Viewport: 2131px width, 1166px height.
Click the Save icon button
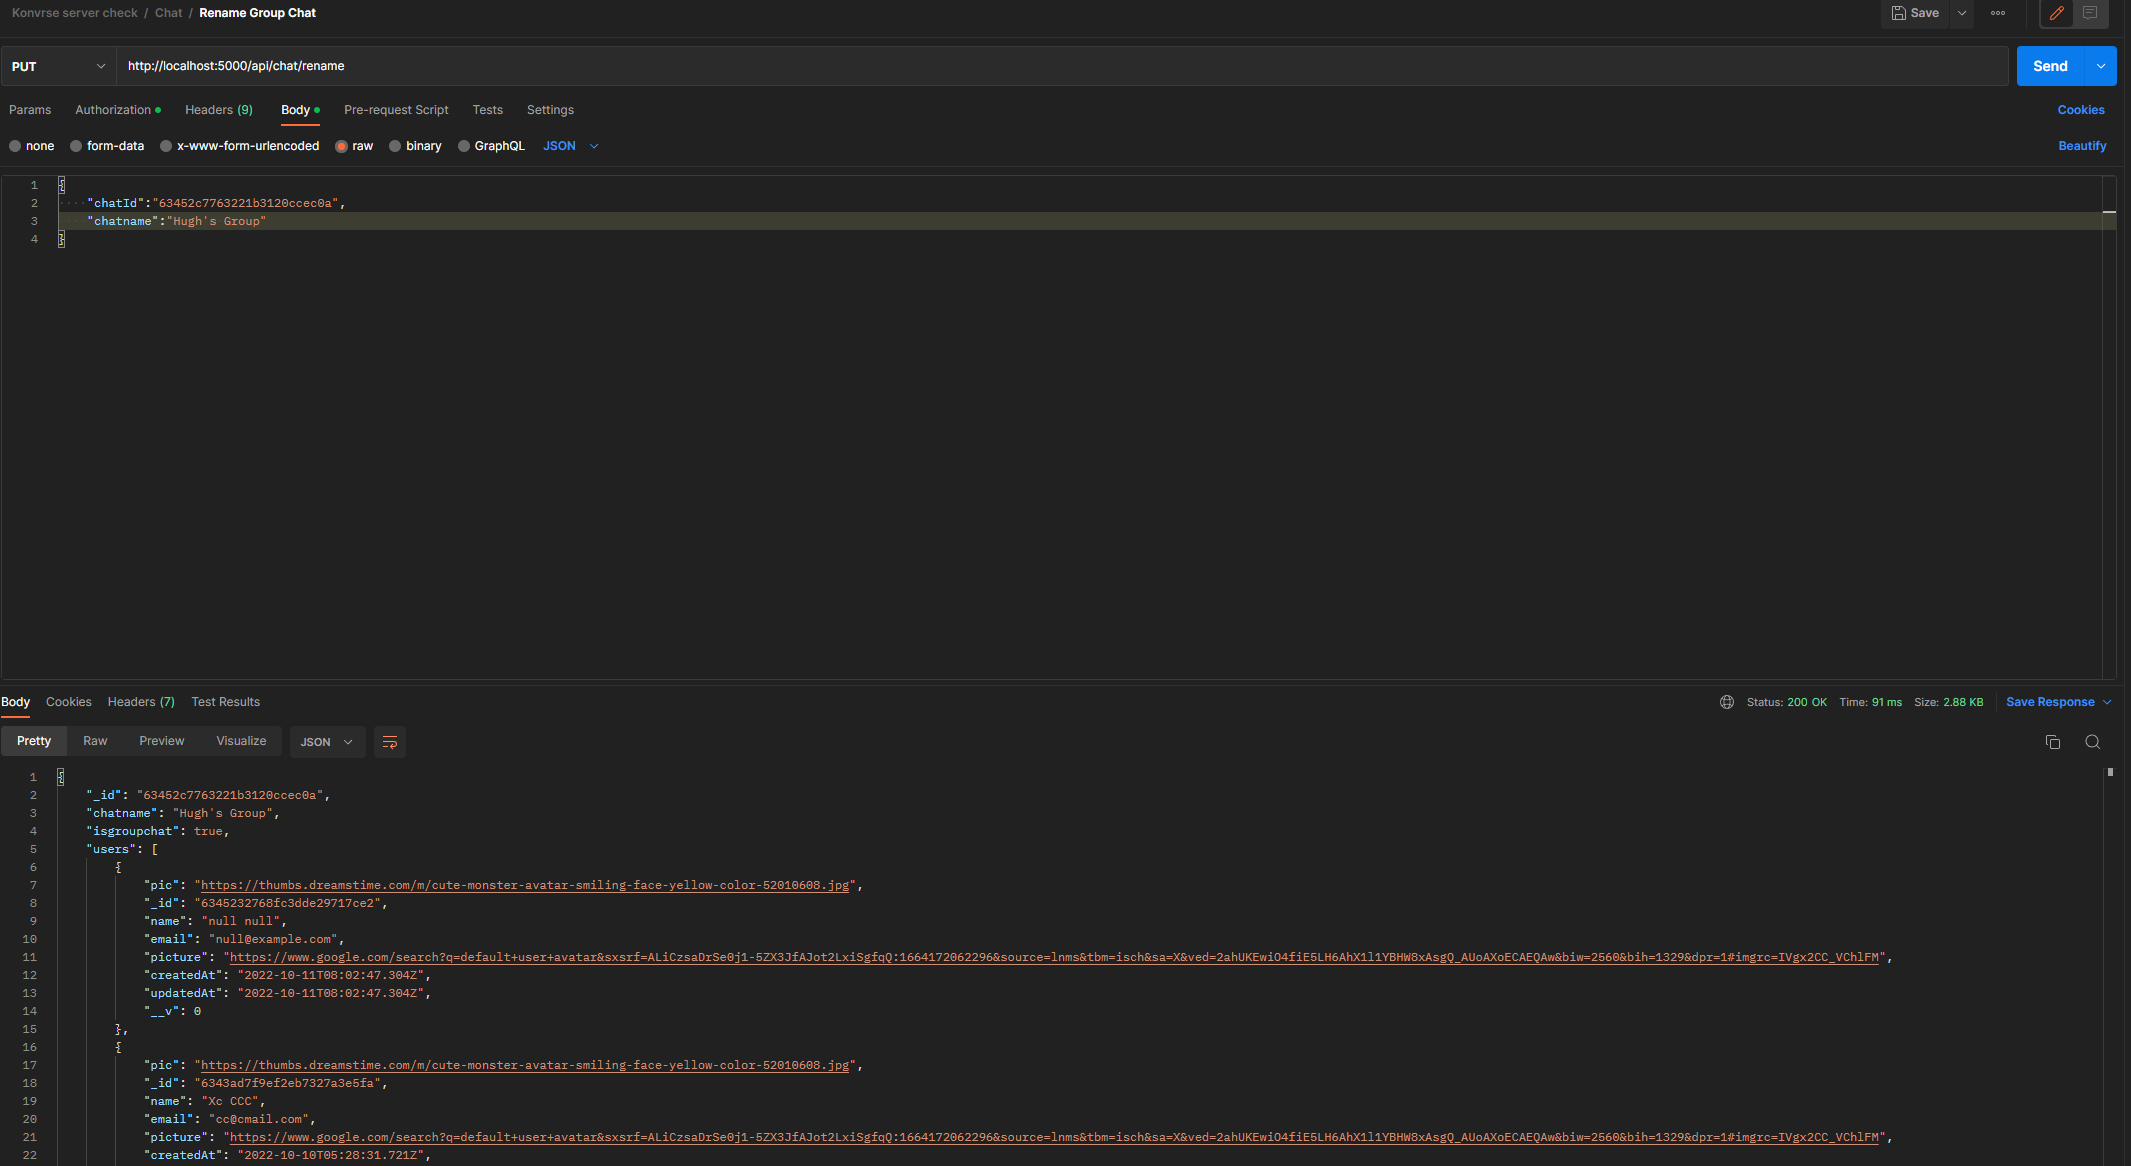[1914, 13]
